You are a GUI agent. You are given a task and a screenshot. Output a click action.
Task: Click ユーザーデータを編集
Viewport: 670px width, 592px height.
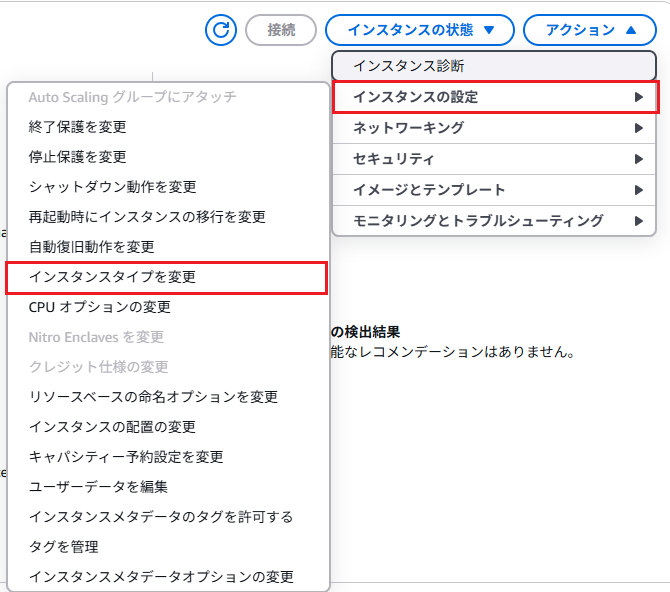point(98,487)
